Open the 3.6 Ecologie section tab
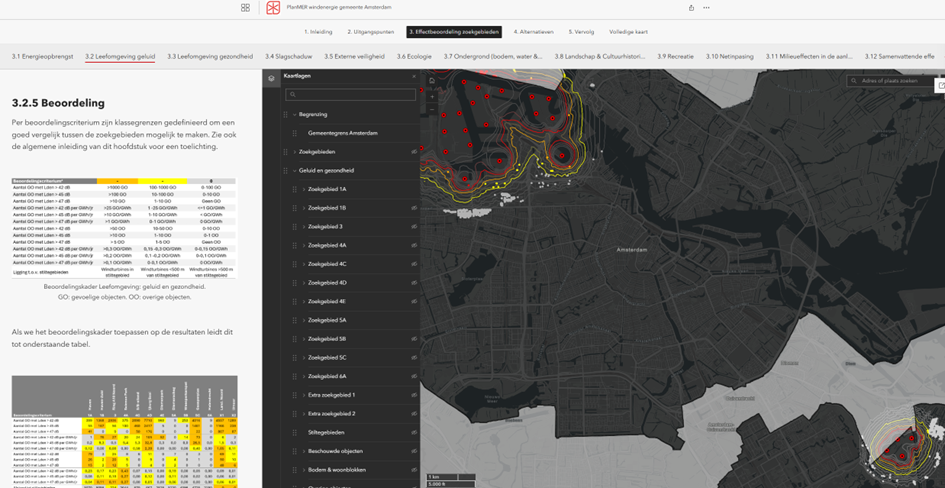945x488 pixels. [414, 57]
